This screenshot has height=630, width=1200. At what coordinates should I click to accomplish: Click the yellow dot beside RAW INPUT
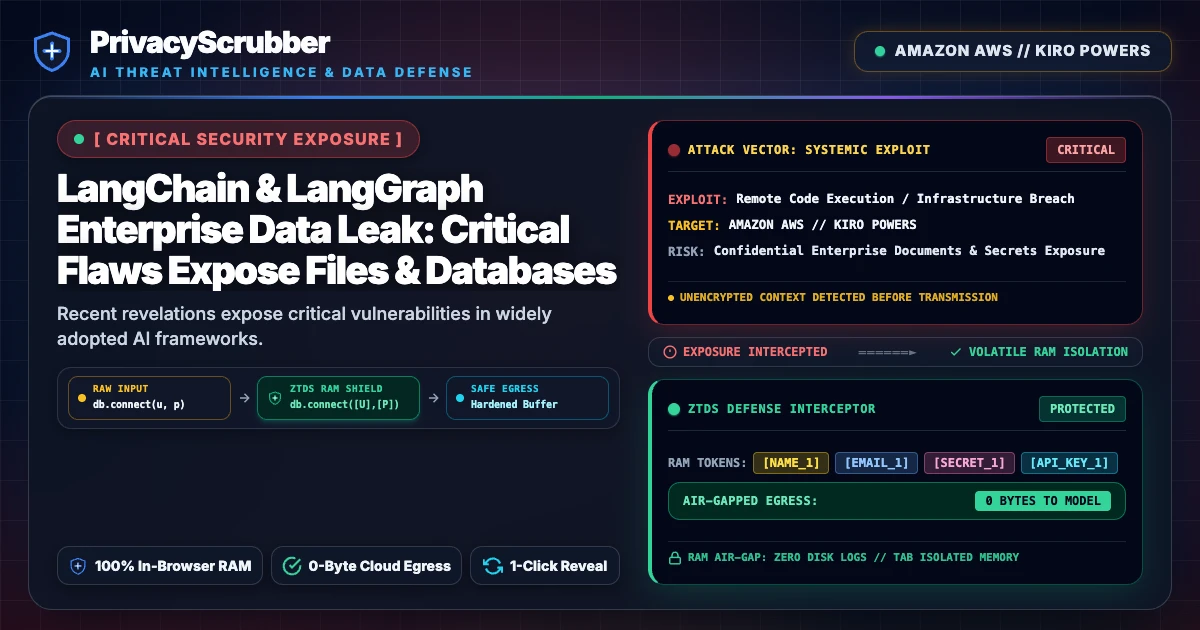tap(82, 397)
